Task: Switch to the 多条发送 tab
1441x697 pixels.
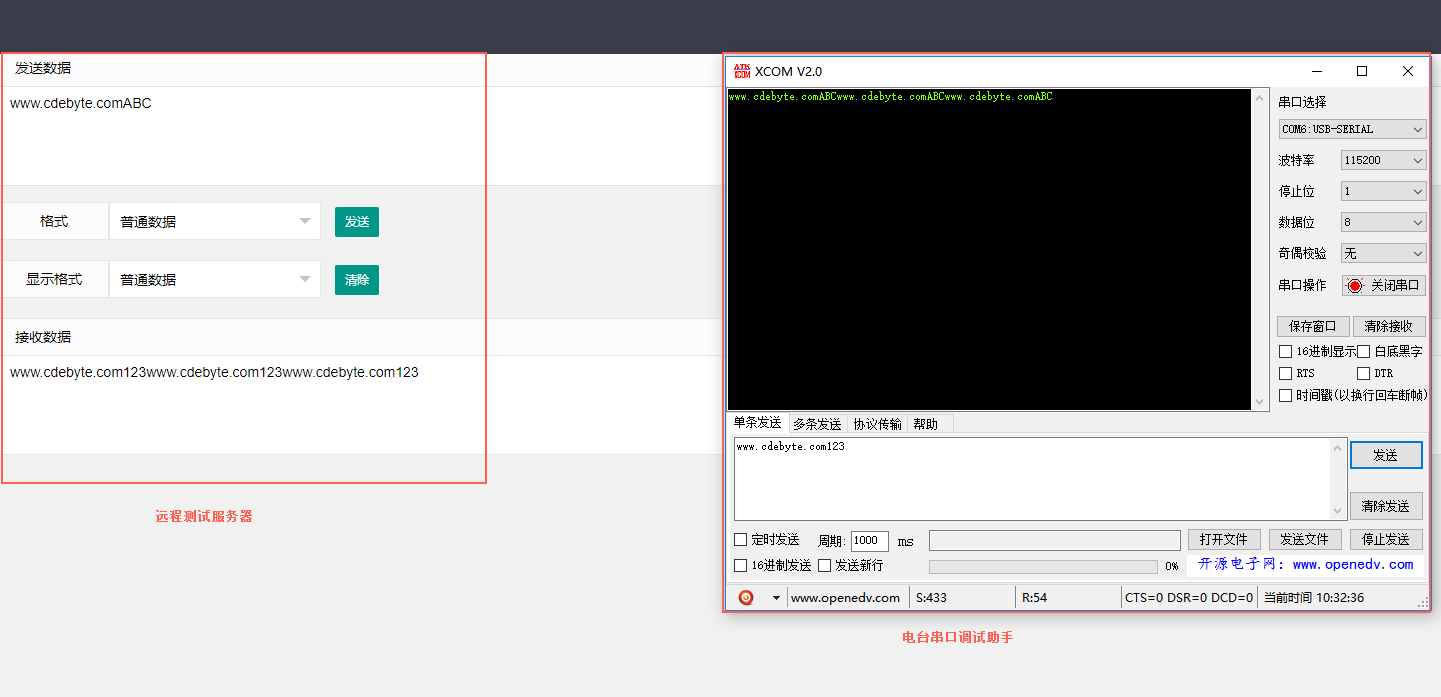Action: (817, 423)
